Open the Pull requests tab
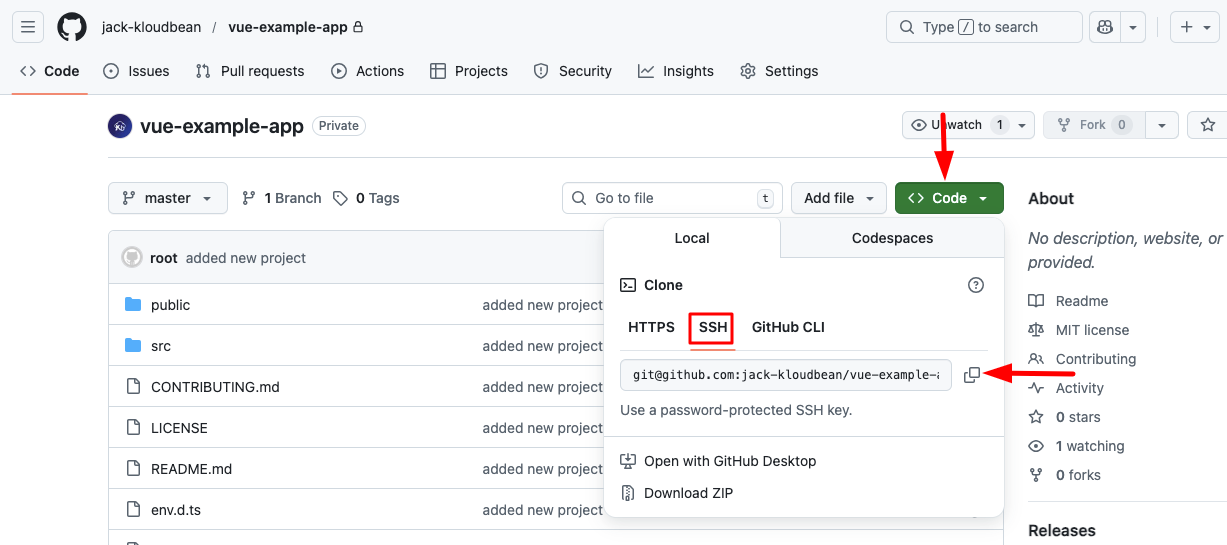Viewport: 1227px width, 545px height. pos(250,71)
